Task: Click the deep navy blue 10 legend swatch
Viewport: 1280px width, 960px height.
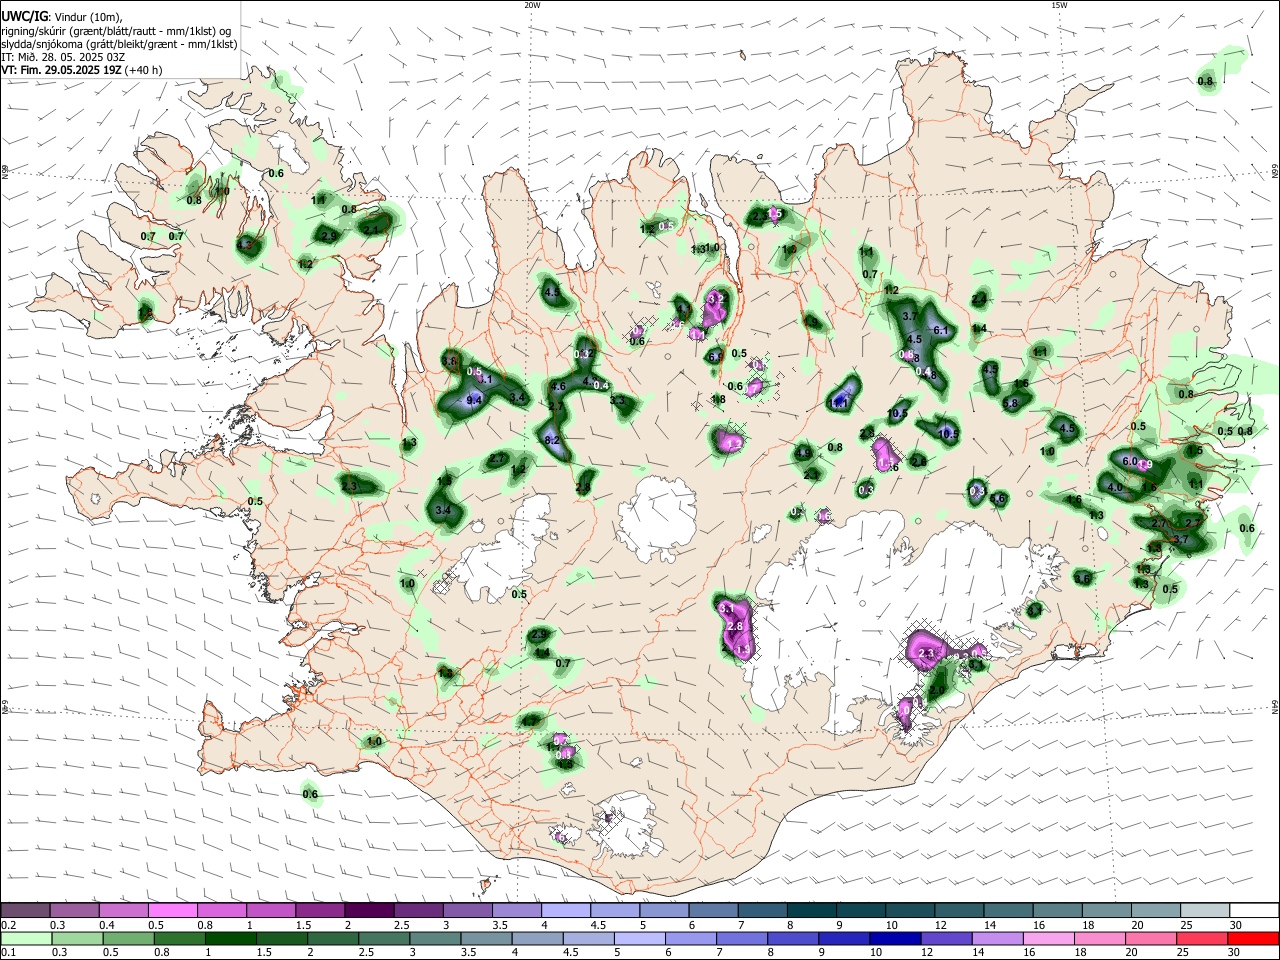Action: [x=894, y=939]
